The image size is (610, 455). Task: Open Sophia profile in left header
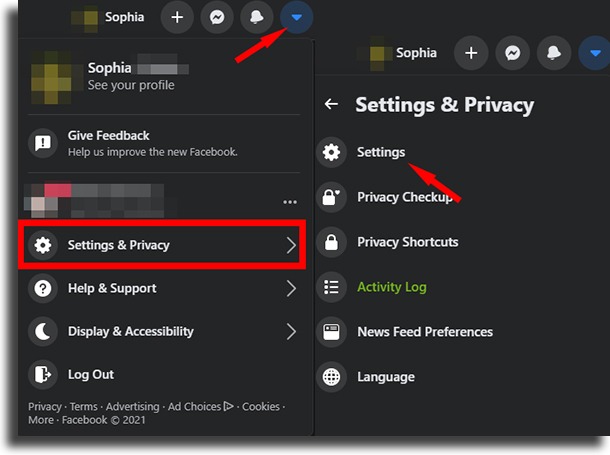point(108,17)
